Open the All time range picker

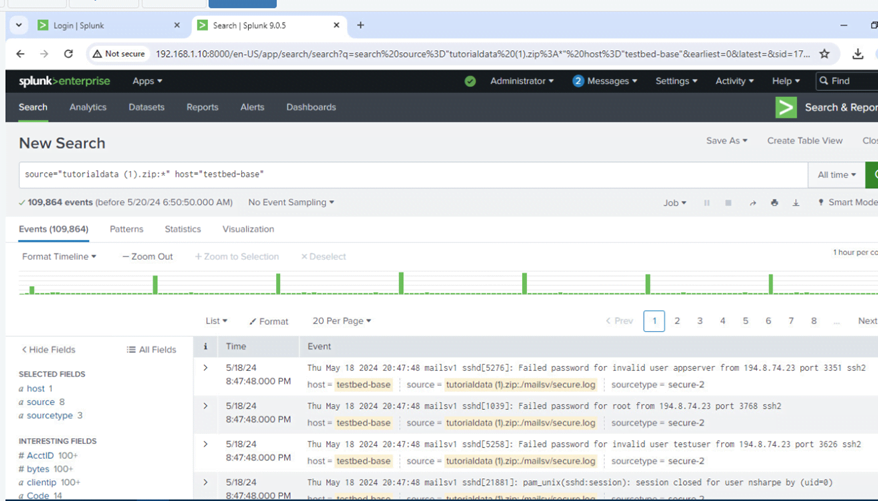pyautogui.click(x=837, y=175)
